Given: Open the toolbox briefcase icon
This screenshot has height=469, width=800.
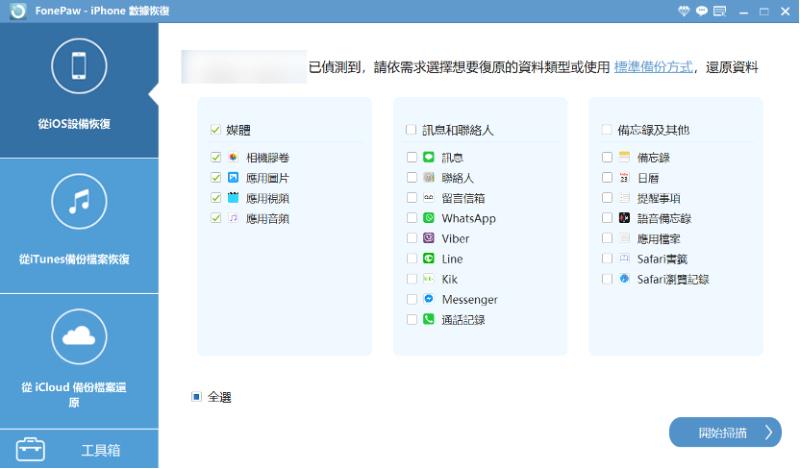Looking at the screenshot, I should click(30, 450).
